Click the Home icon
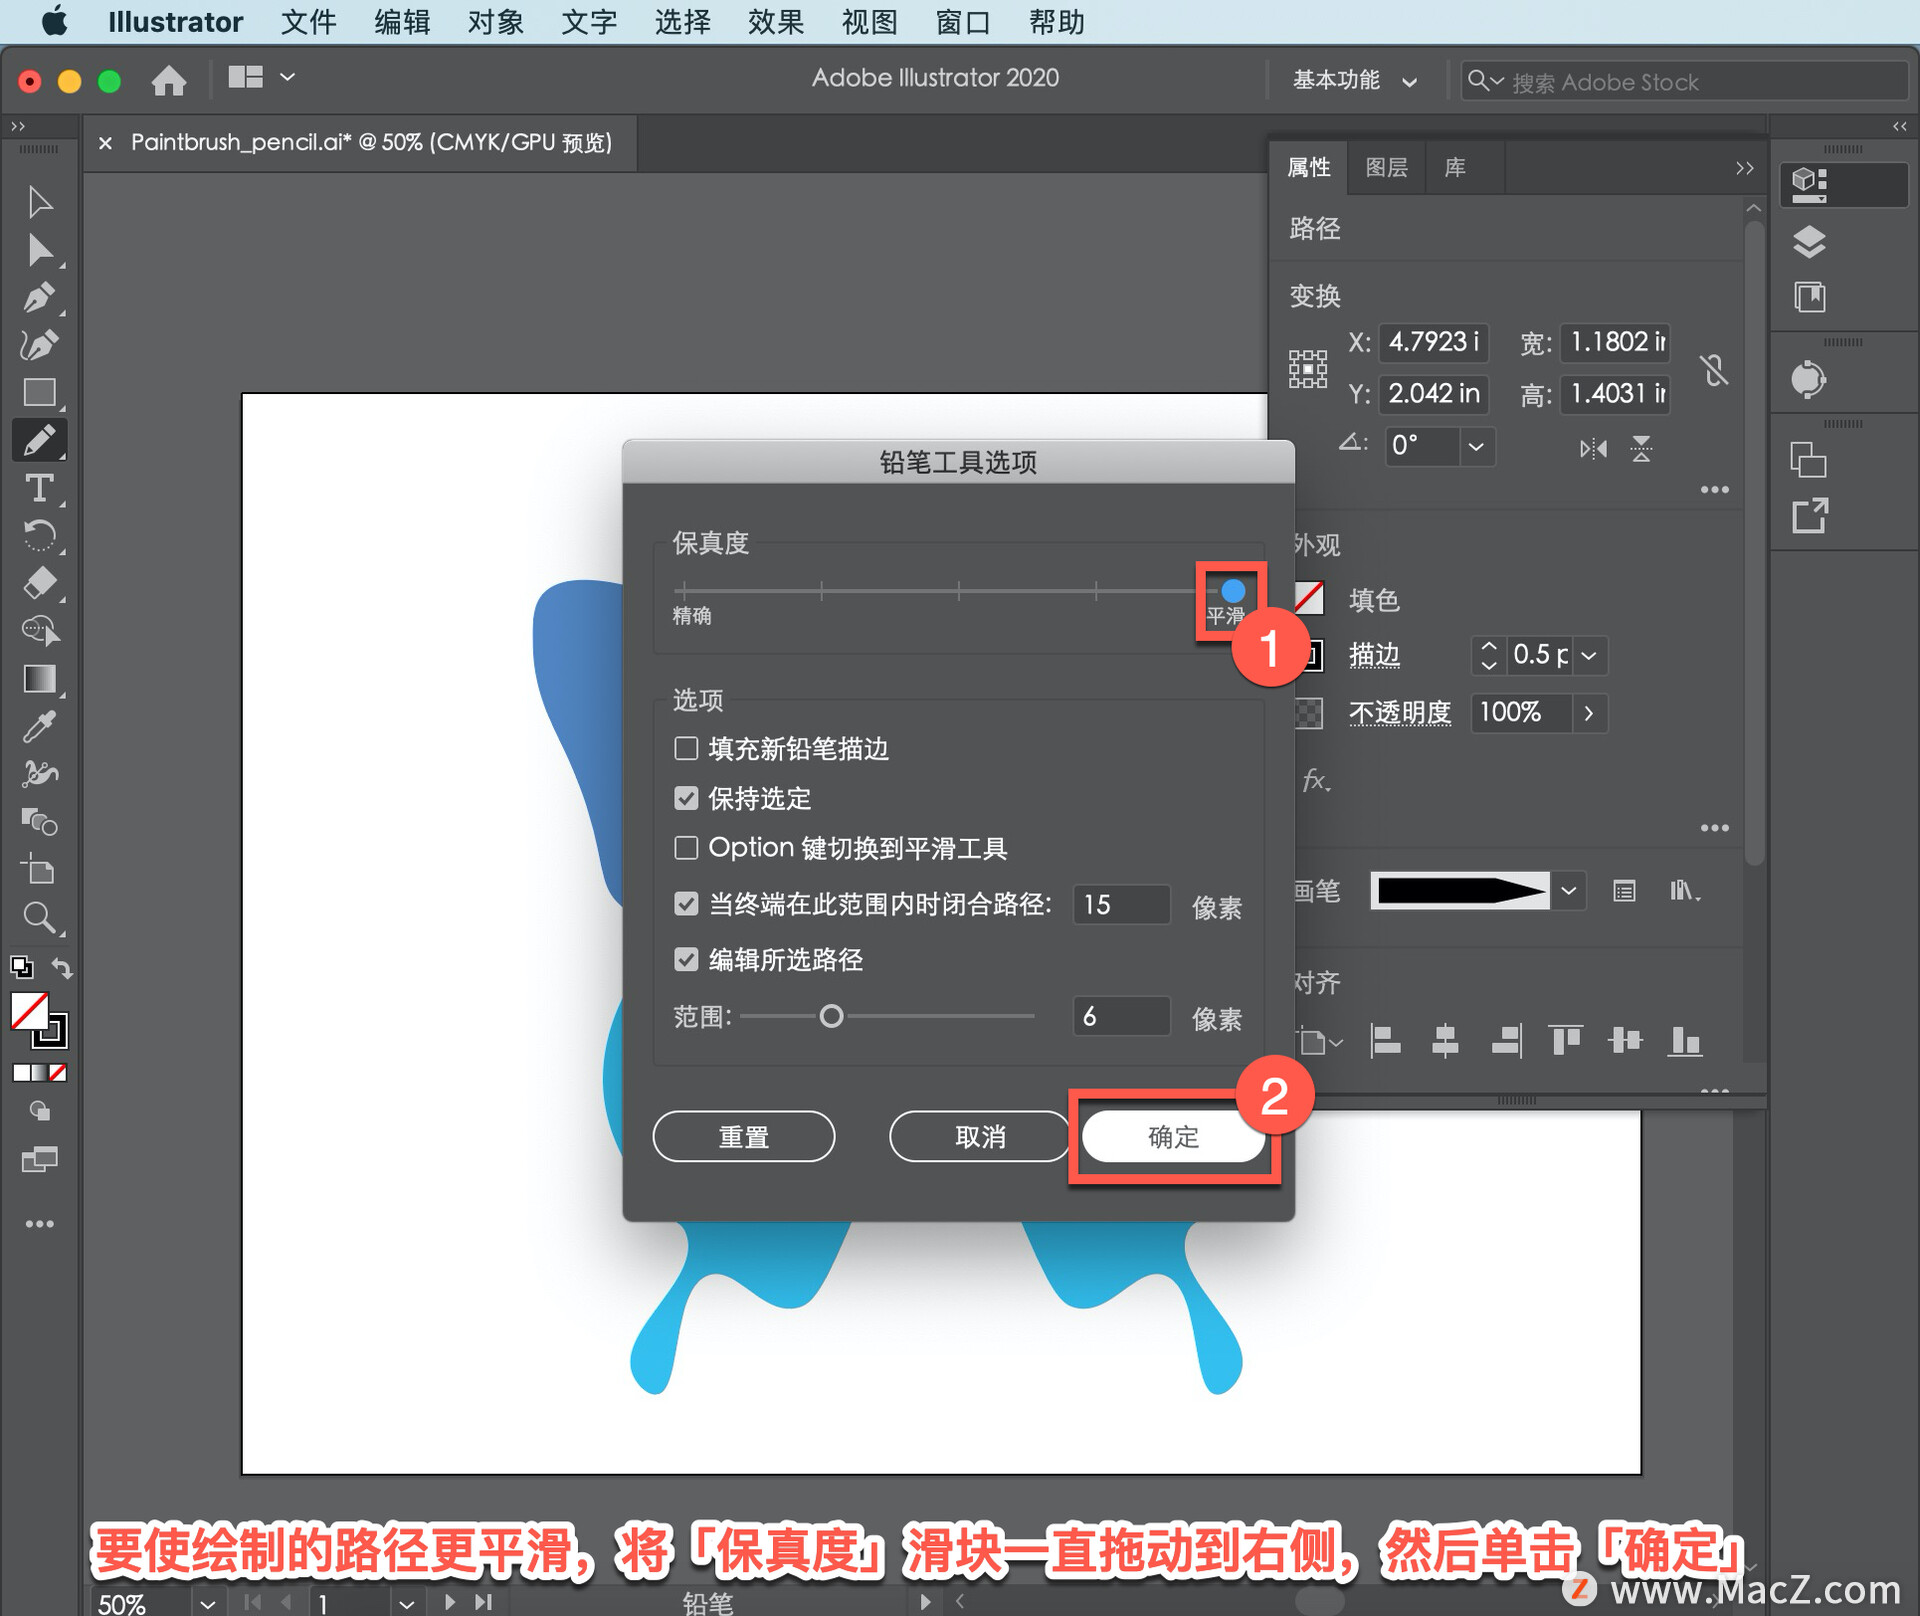The width and height of the screenshot is (1920, 1616). [x=169, y=80]
